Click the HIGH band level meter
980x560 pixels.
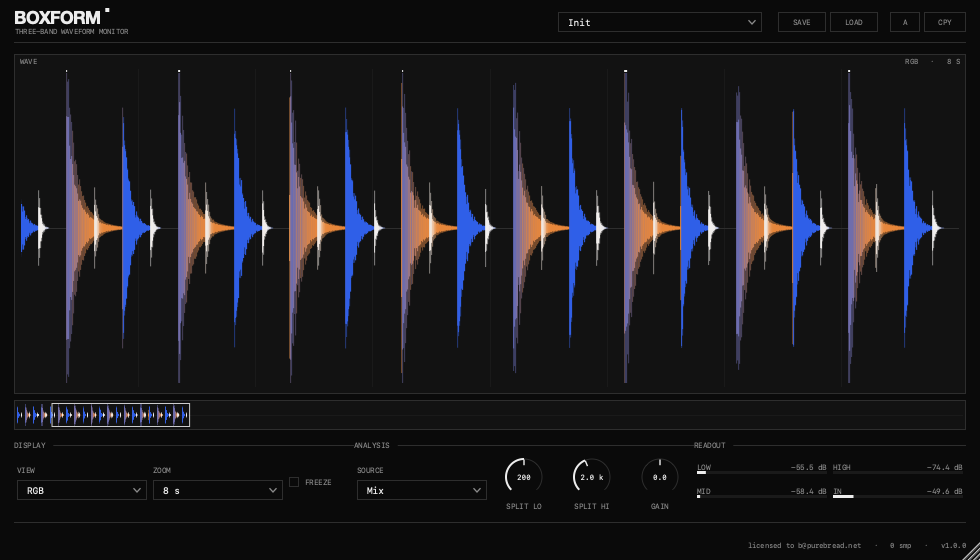tap(898, 472)
